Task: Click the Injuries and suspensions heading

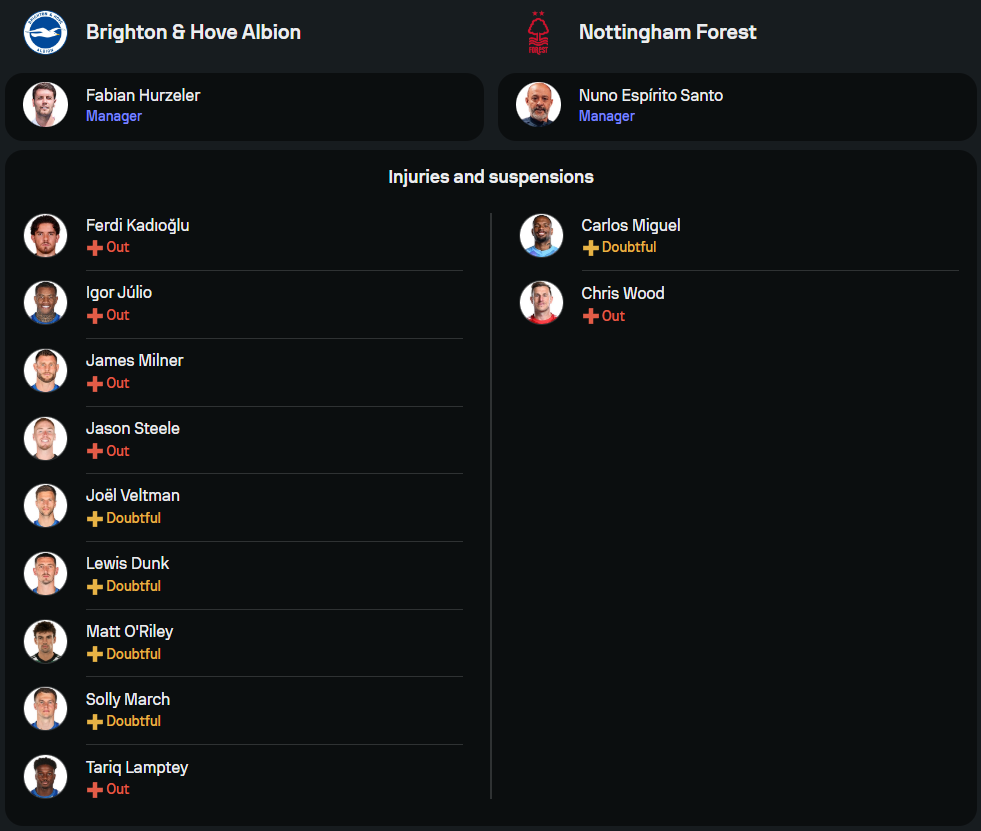Action: coord(490,177)
